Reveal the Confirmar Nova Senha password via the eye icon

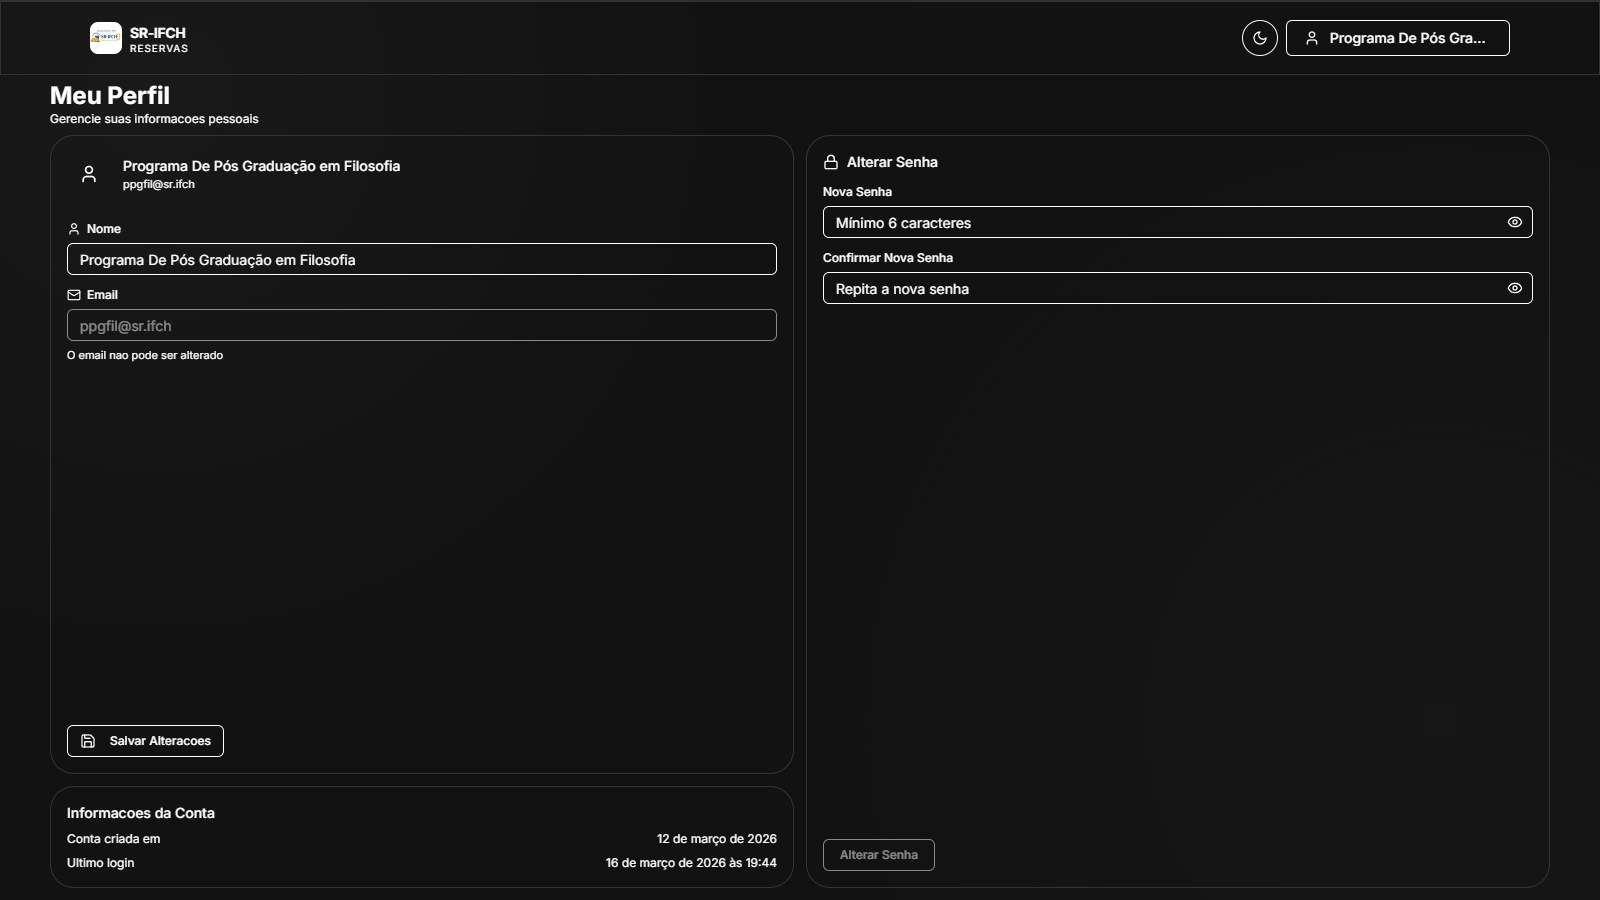[1514, 288]
